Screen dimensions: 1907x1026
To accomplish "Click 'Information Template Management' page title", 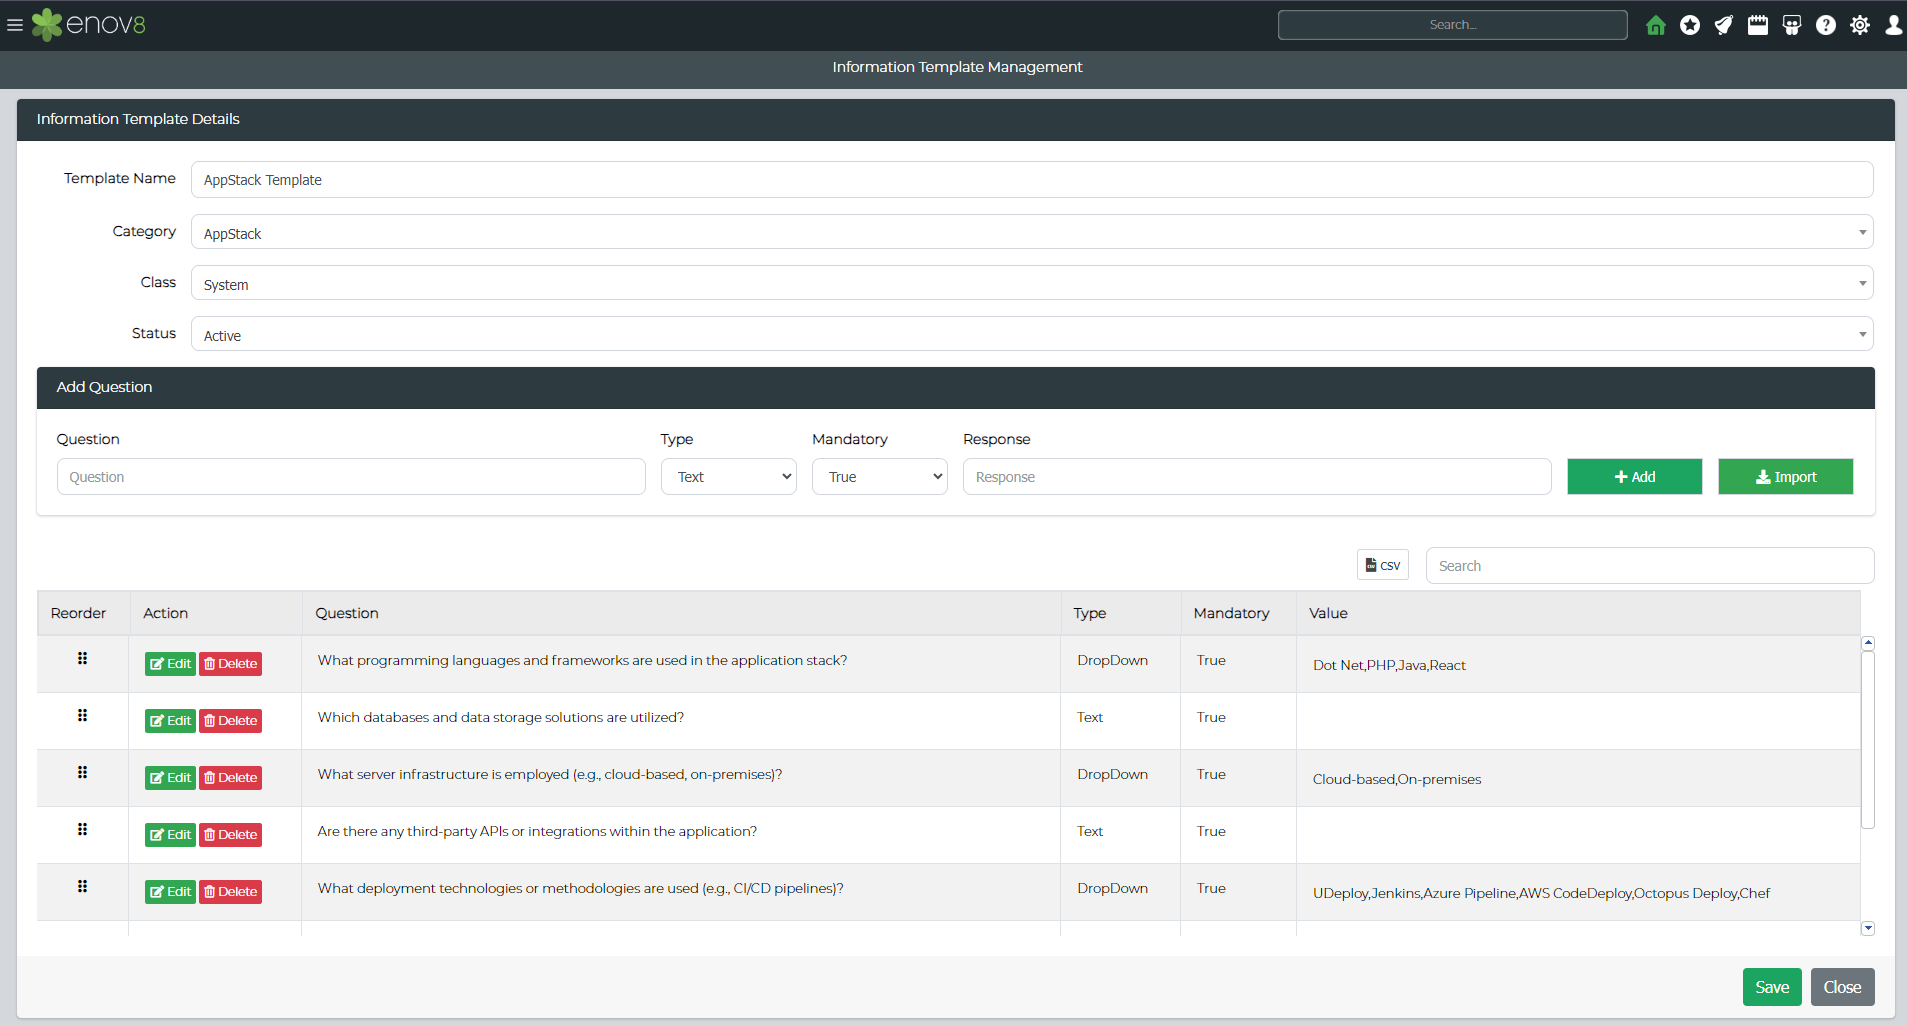I will pos(957,67).
